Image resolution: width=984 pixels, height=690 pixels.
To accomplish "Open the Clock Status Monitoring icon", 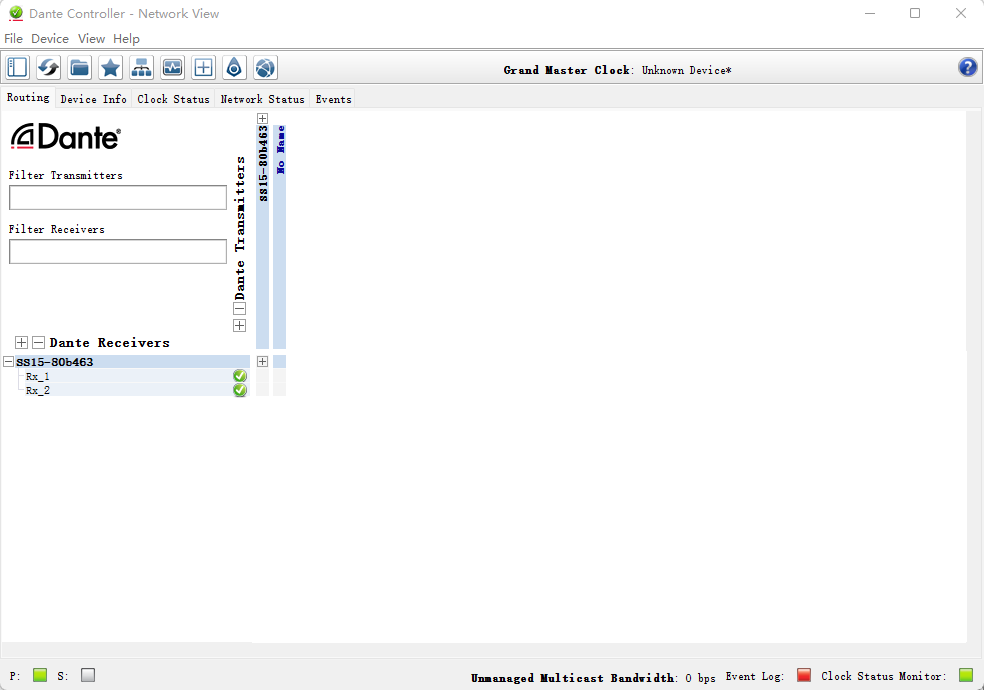I will pos(173,68).
